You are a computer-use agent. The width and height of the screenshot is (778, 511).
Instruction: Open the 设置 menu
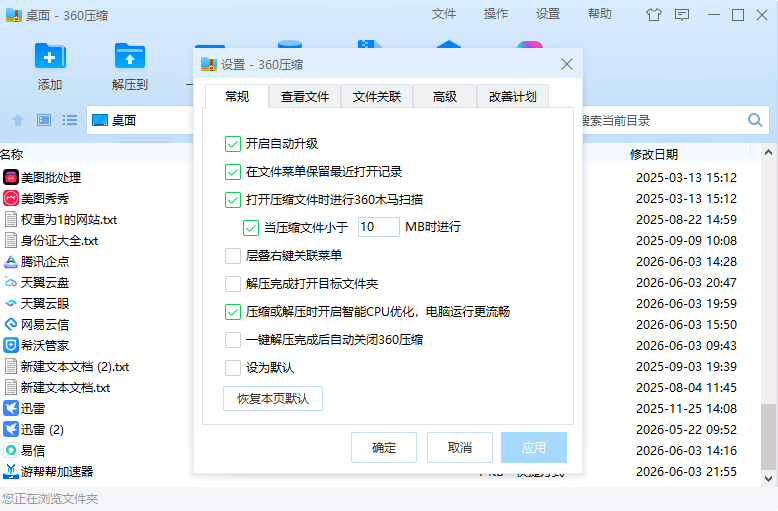click(x=548, y=14)
